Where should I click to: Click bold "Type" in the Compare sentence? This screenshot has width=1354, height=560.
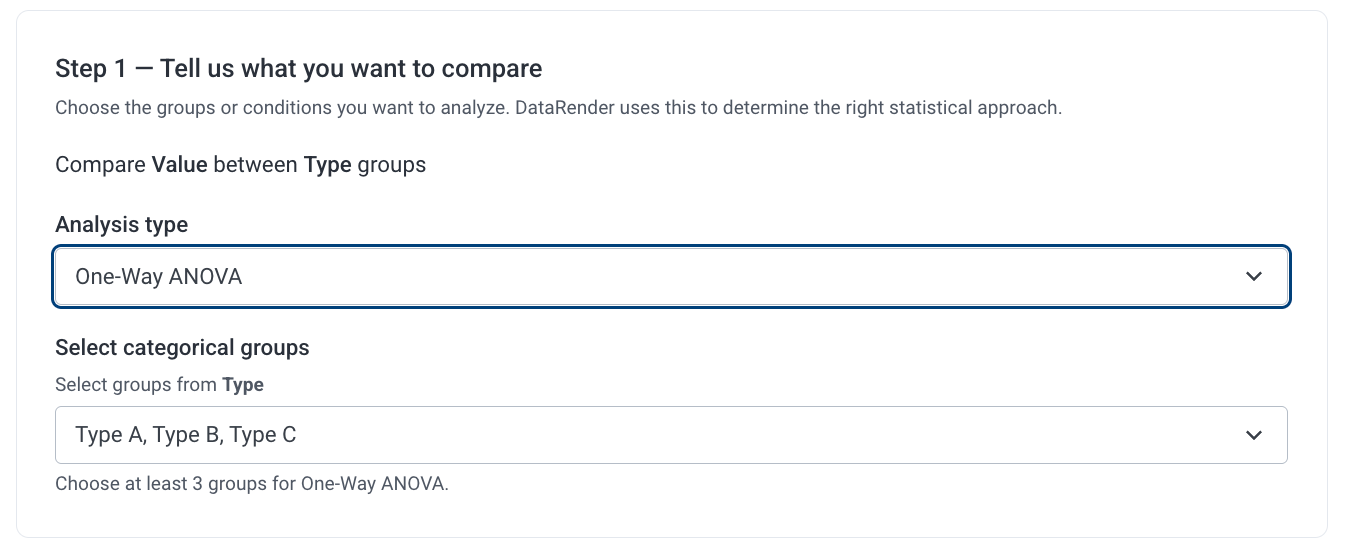(327, 165)
